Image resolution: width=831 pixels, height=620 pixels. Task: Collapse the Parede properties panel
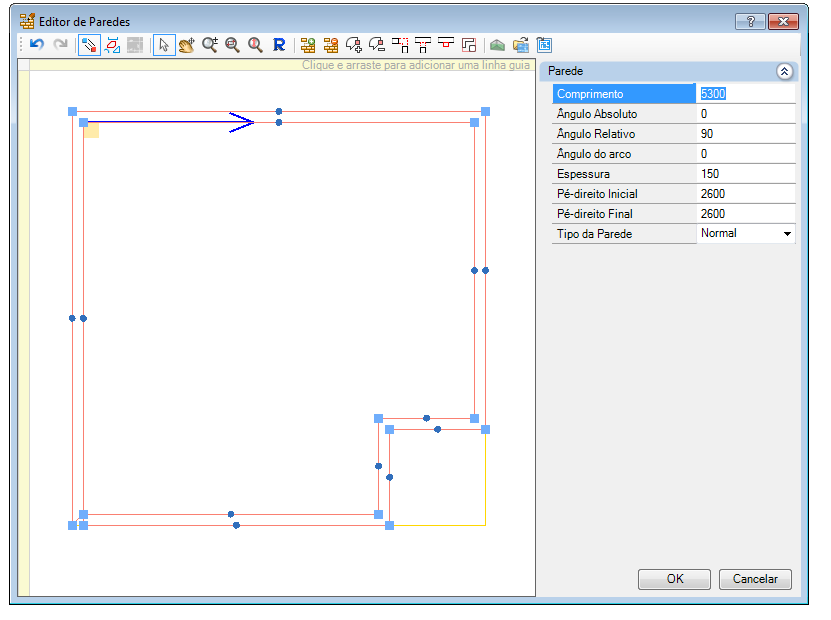click(784, 72)
